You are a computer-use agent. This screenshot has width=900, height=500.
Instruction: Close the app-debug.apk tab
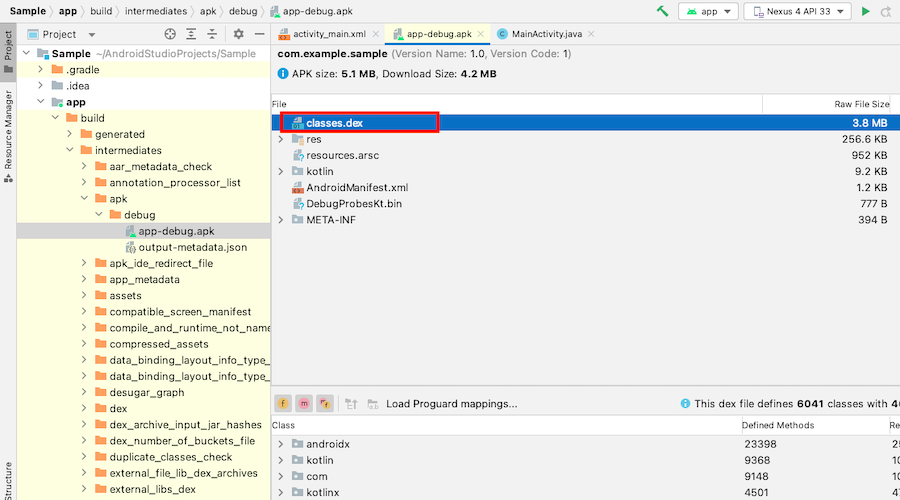coord(481,34)
